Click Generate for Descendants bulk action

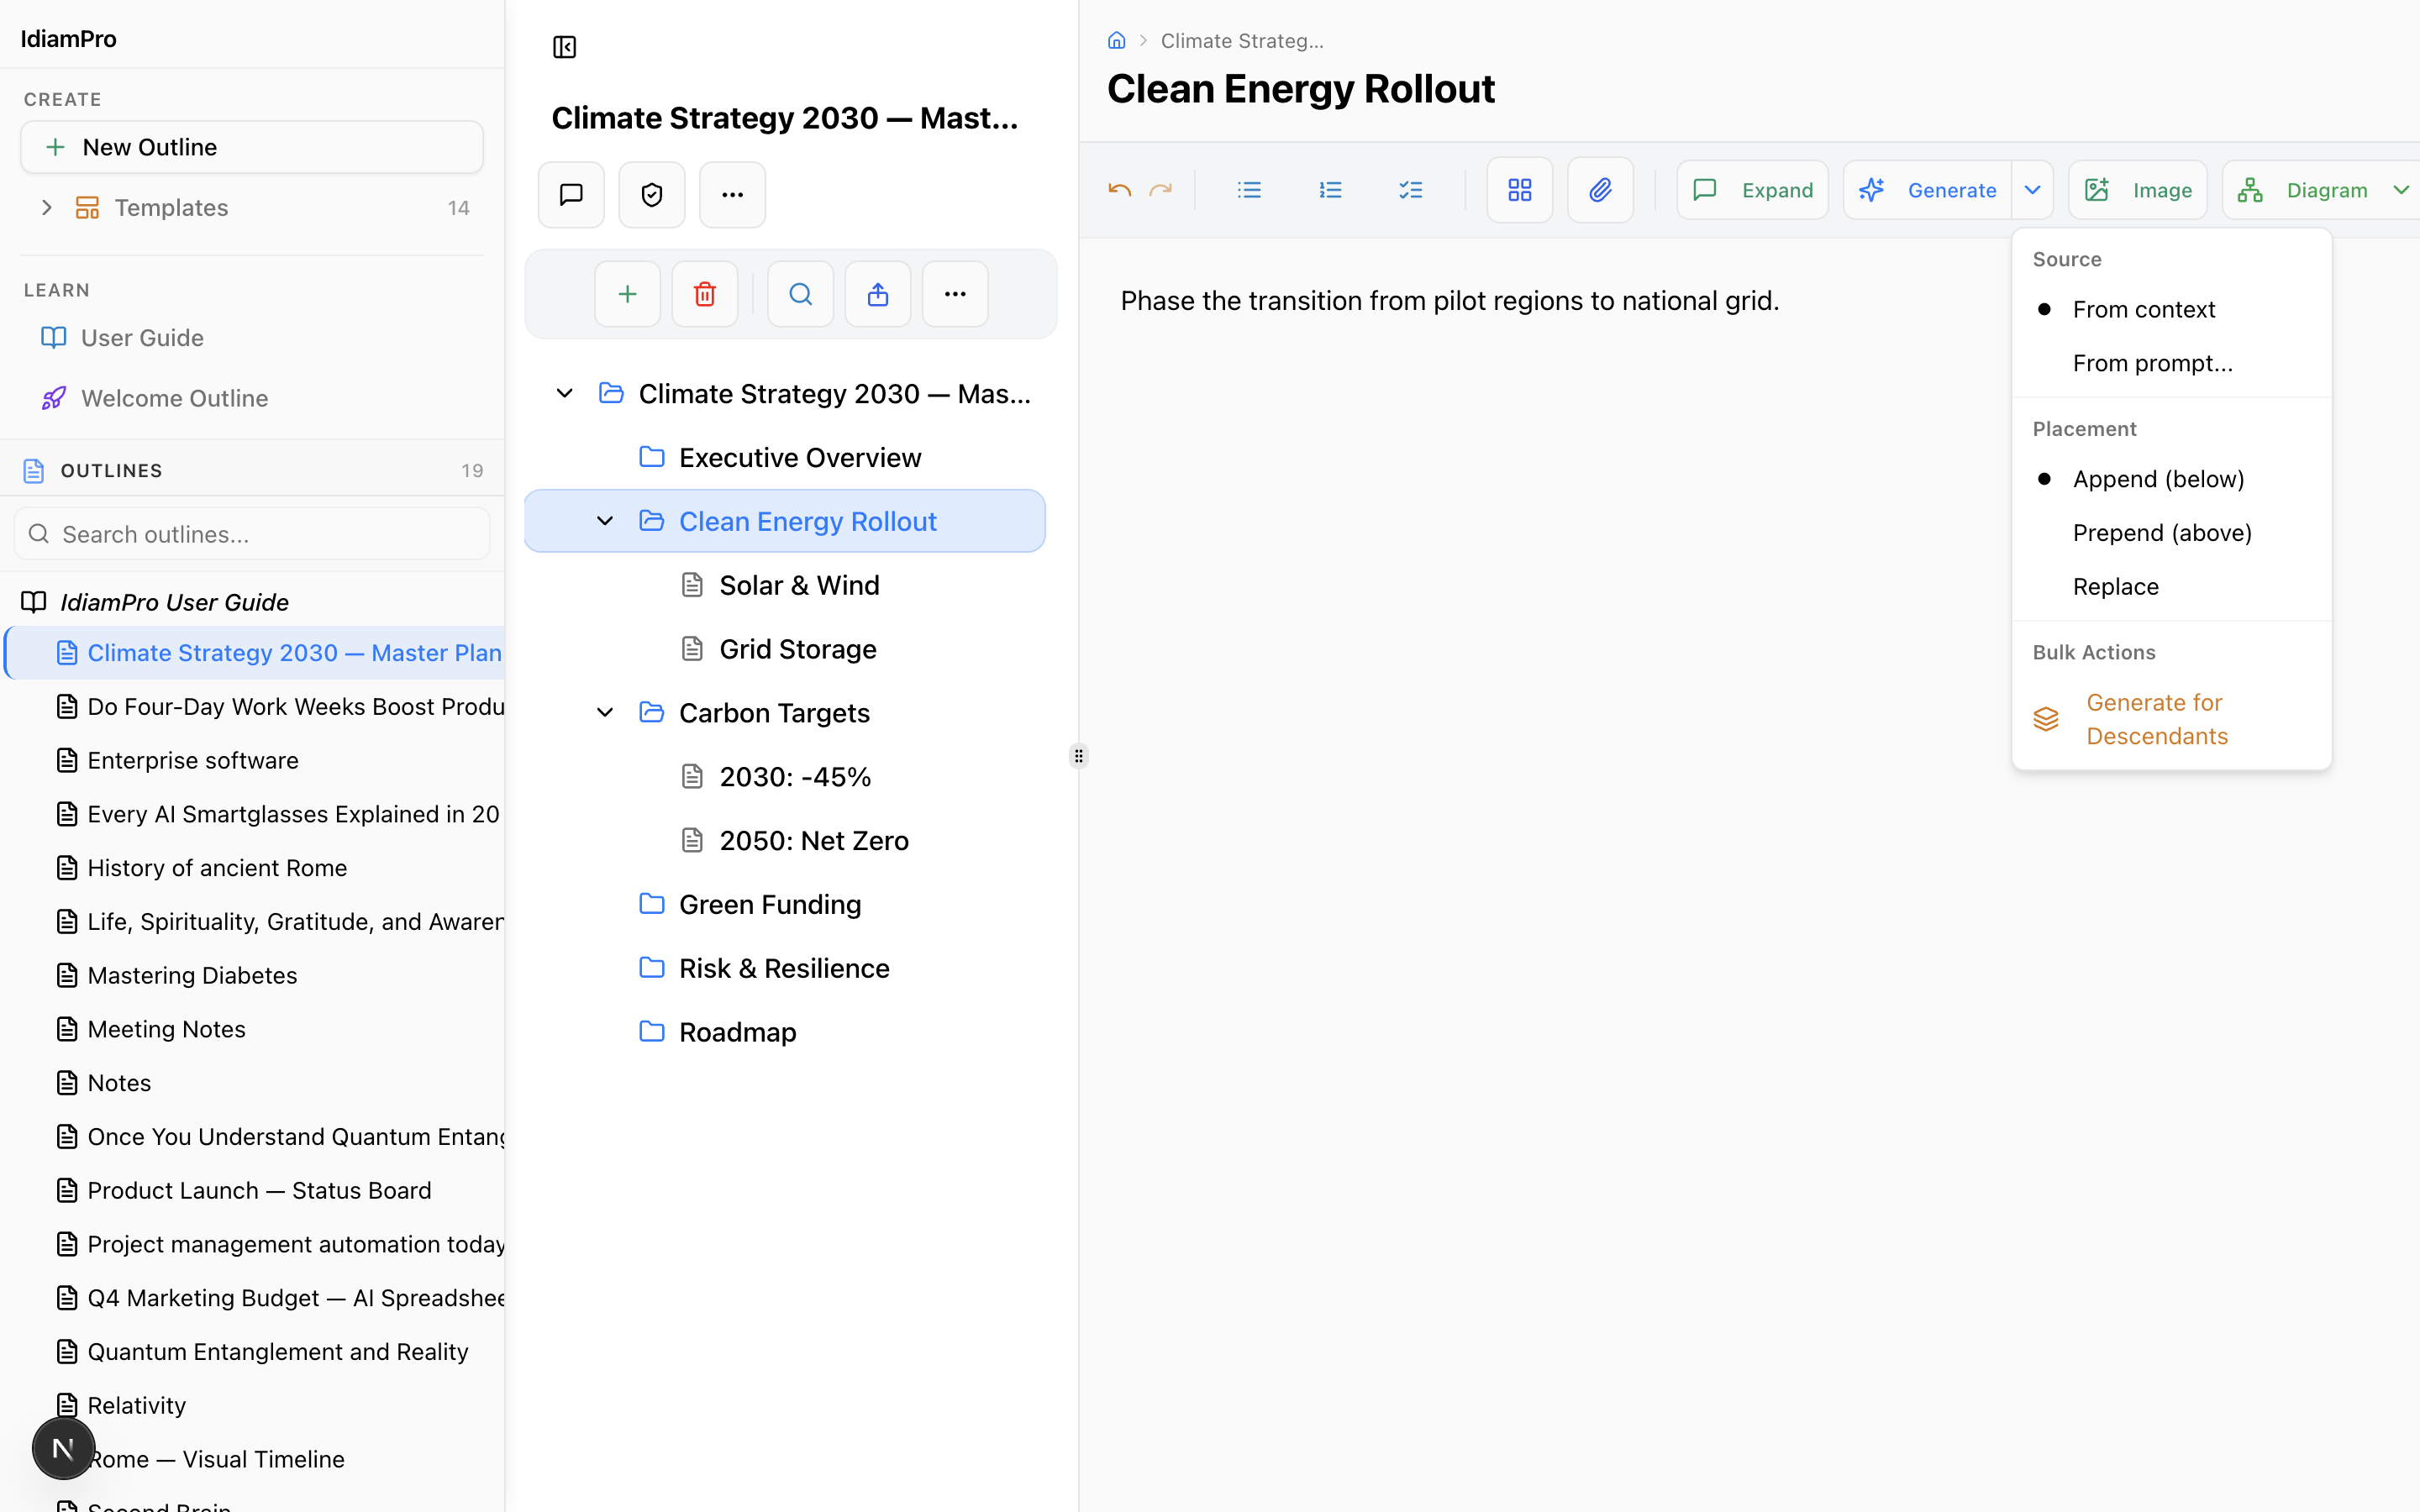(2171, 719)
